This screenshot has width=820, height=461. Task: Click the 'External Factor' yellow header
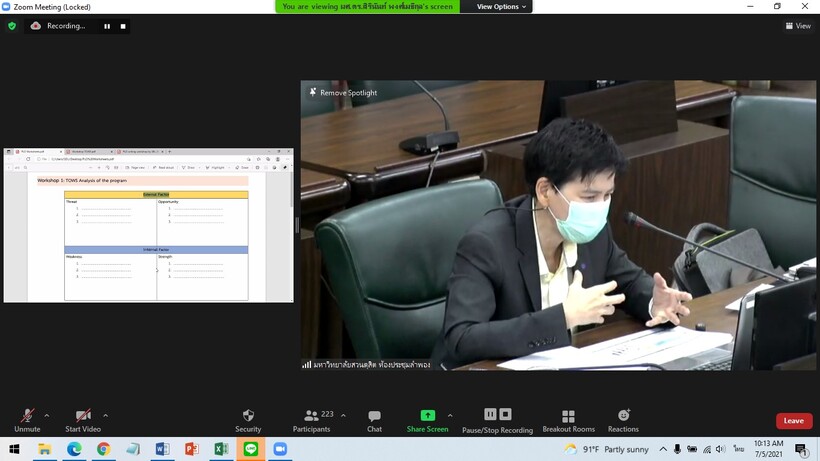(x=156, y=194)
